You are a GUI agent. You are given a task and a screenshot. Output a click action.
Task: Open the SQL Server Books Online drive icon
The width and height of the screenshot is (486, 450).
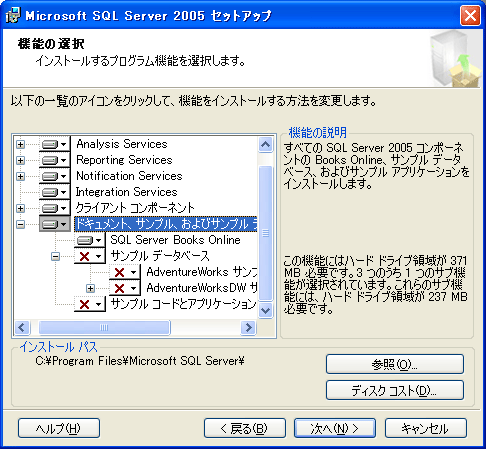(x=89, y=240)
